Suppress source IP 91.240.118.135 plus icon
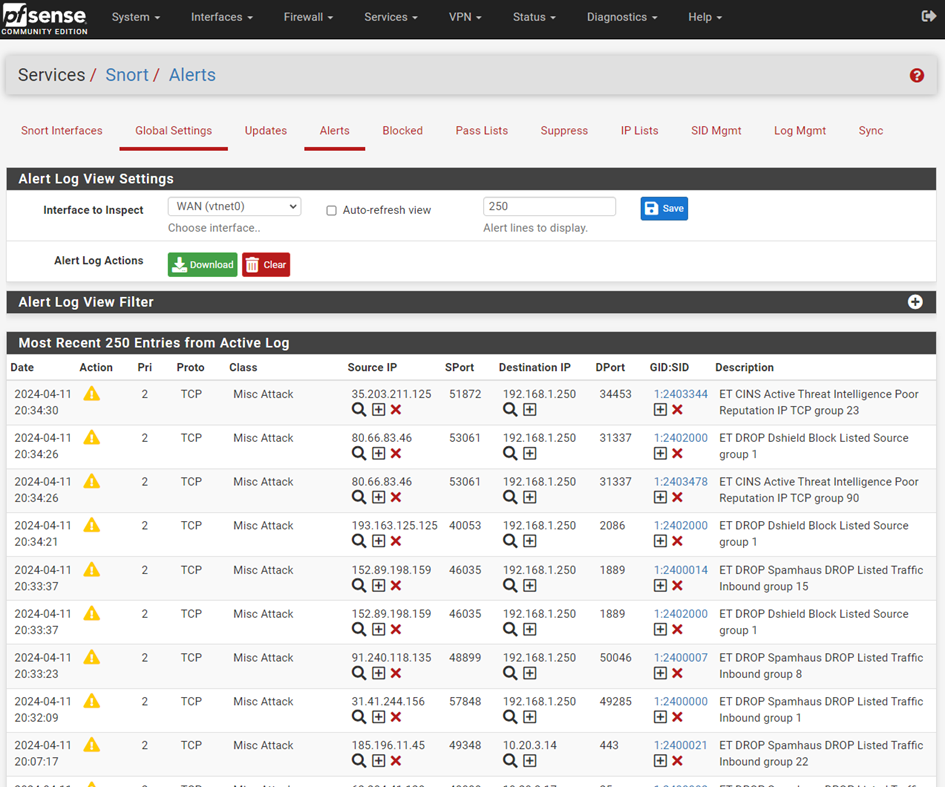 click(378, 673)
